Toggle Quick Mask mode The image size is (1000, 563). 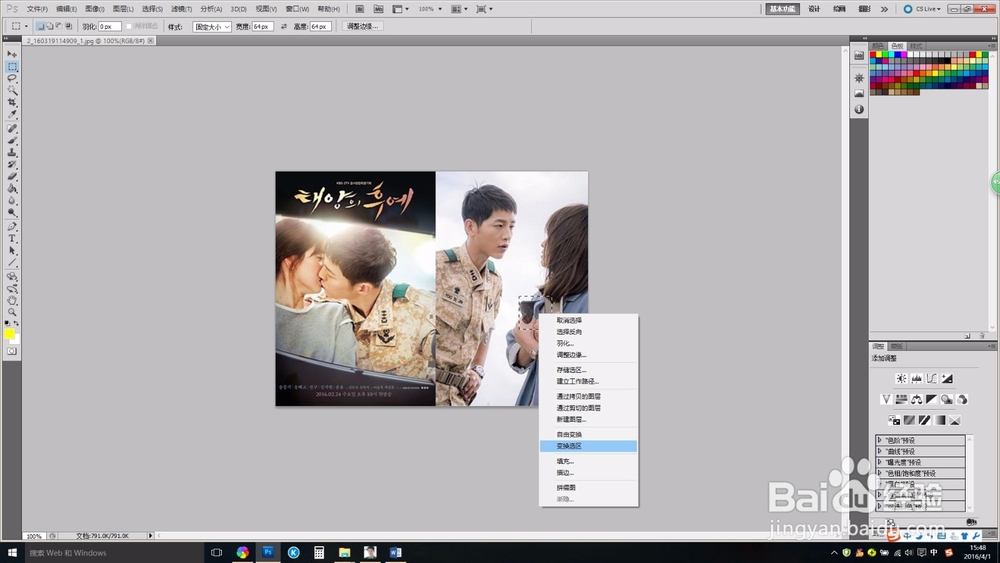pos(12,351)
